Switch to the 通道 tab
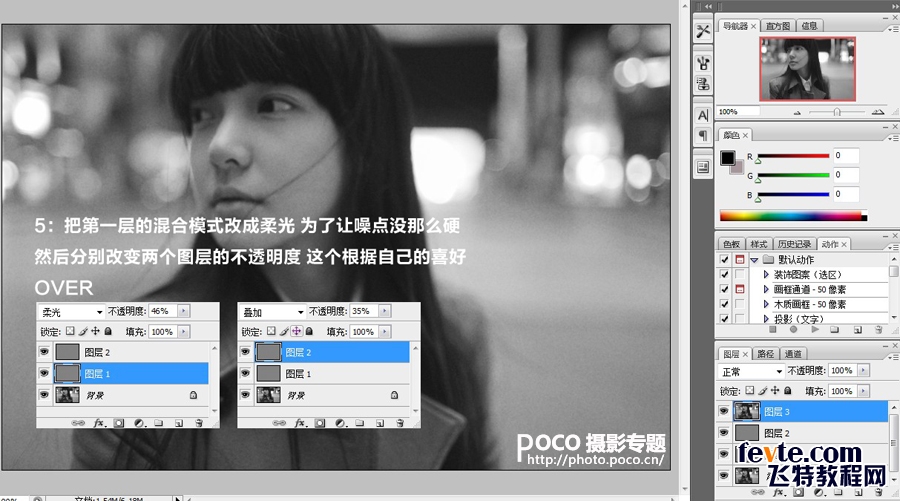This screenshot has height=501, width=900. [793, 354]
